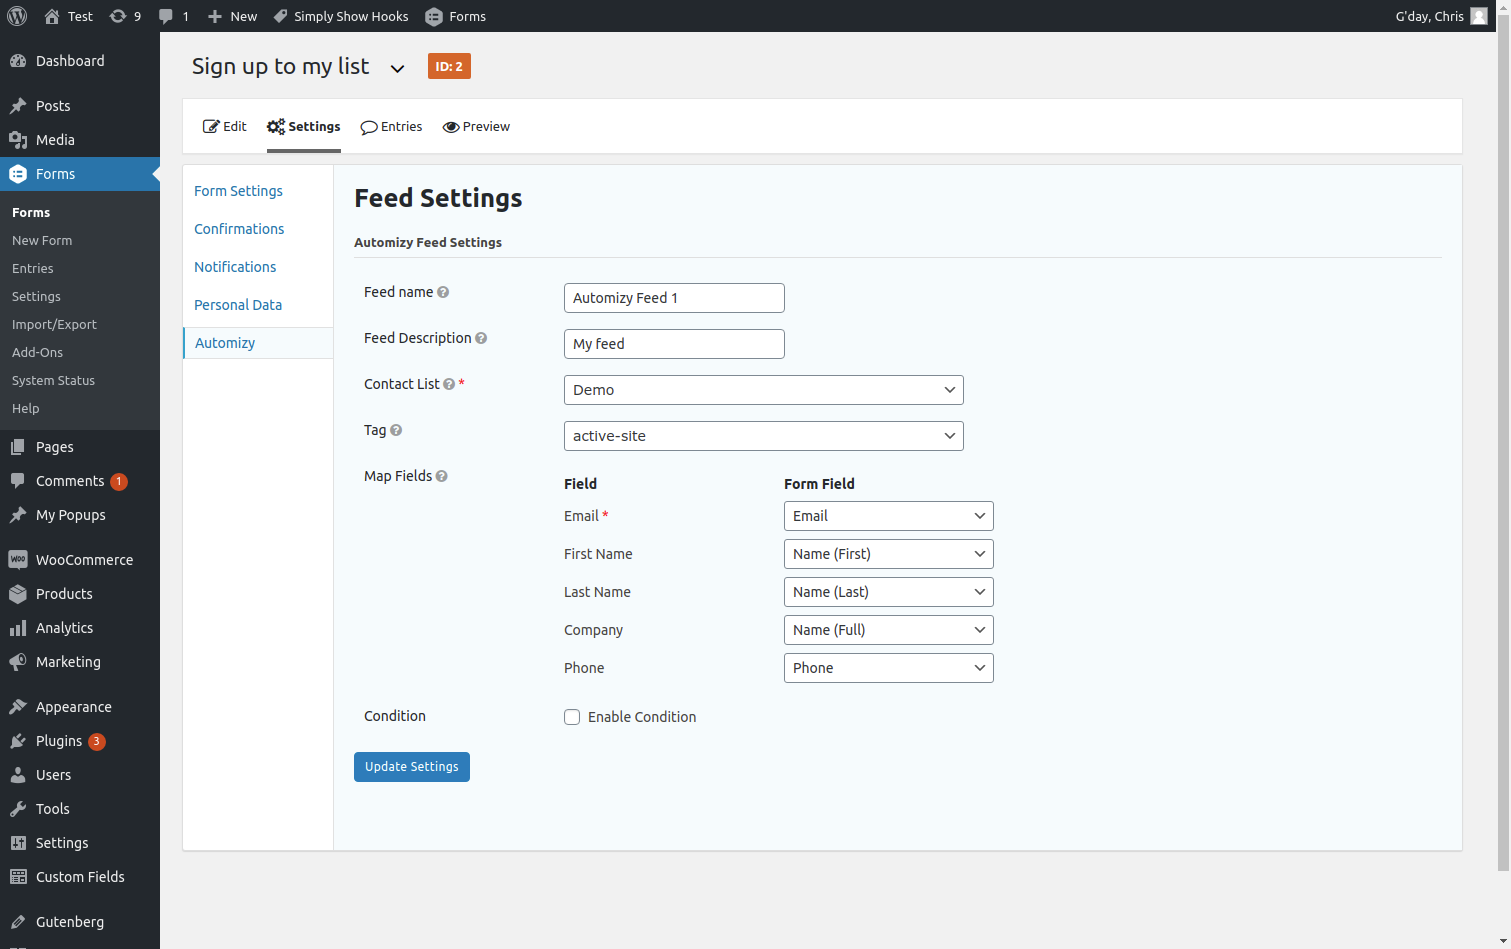Click into the Feed name input field
The image size is (1511, 949).
[x=674, y=298]
